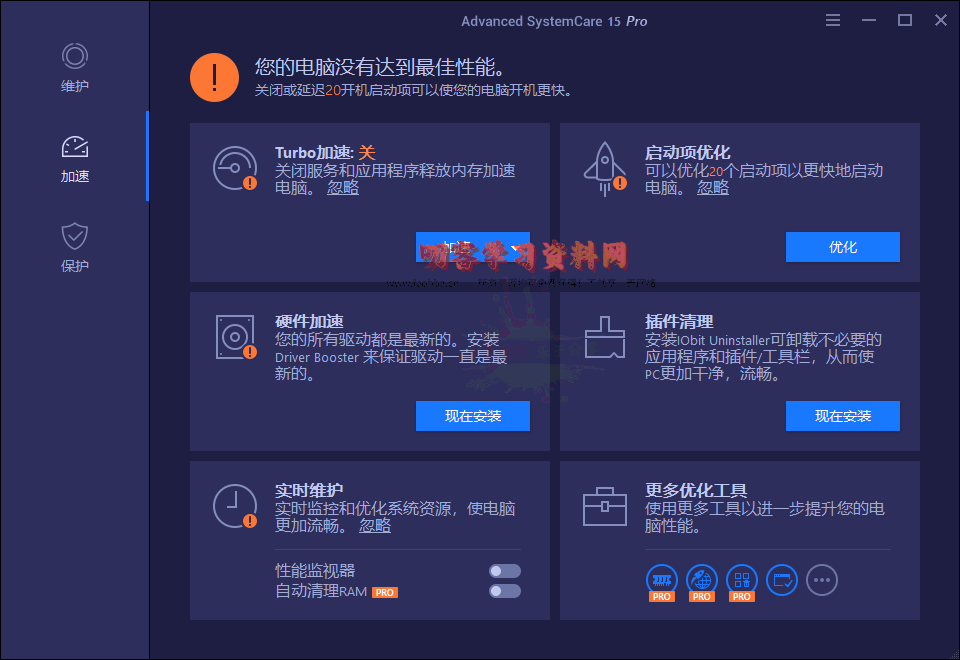The width and height of the screenshot is (960, 660).
Task: Open the hamburger menu at top right
Action: (833, 19)
